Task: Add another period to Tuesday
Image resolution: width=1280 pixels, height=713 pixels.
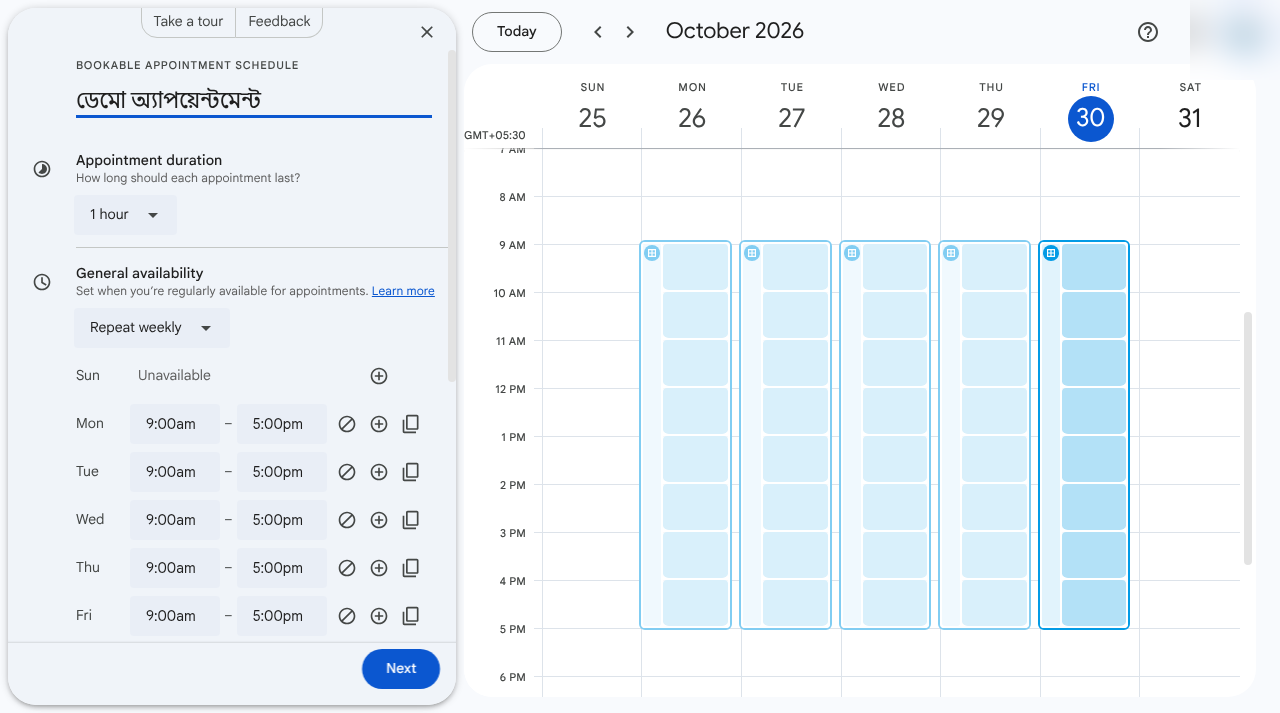Action: [x=379, y=472]
